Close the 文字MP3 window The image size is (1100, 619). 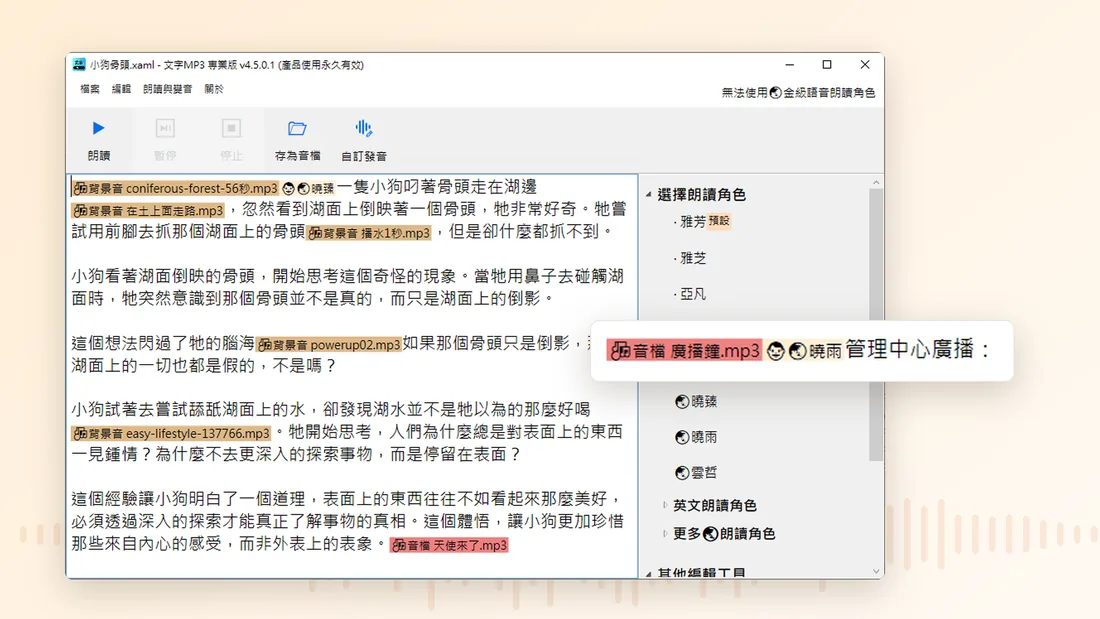pos(865,65)
